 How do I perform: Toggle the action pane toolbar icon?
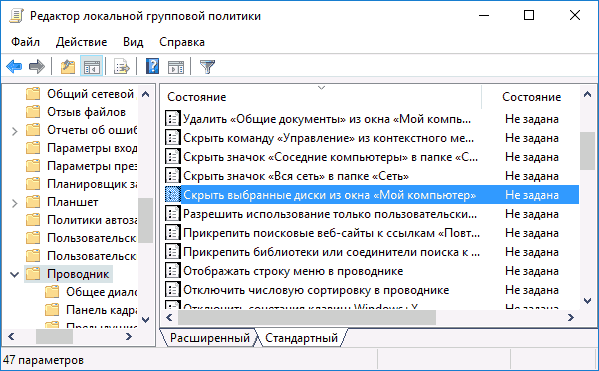(x=176, y=66)
